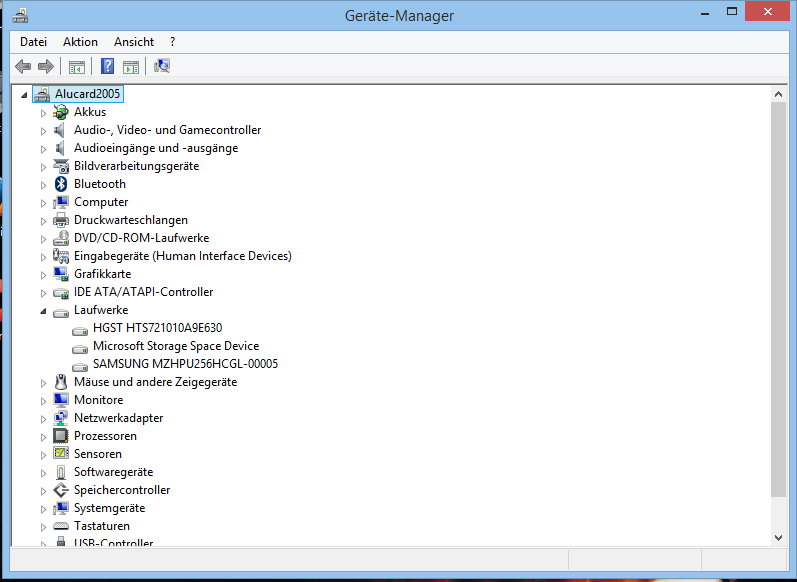797x582 pixels.
Task: Expand Eingabegeräte (Human Interface Devices)
Action: point(43,257)
